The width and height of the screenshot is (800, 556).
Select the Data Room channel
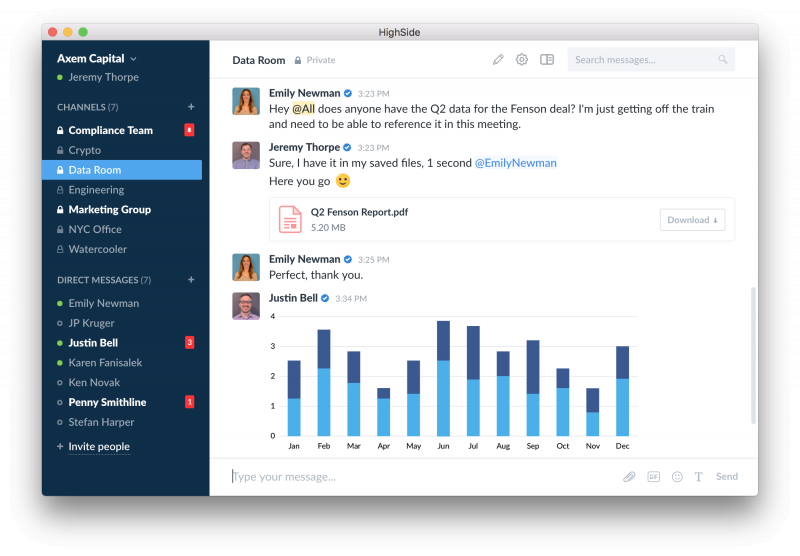point(121,170)
